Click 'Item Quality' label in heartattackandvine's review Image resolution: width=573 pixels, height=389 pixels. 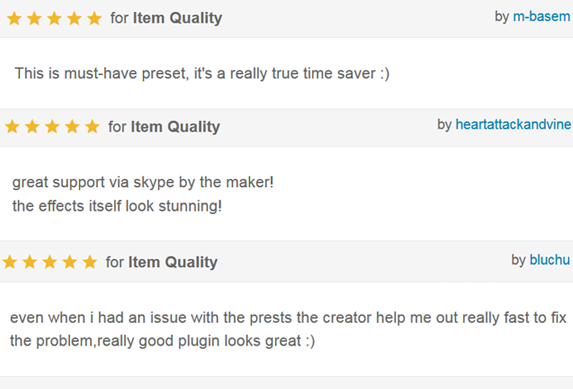175,127
